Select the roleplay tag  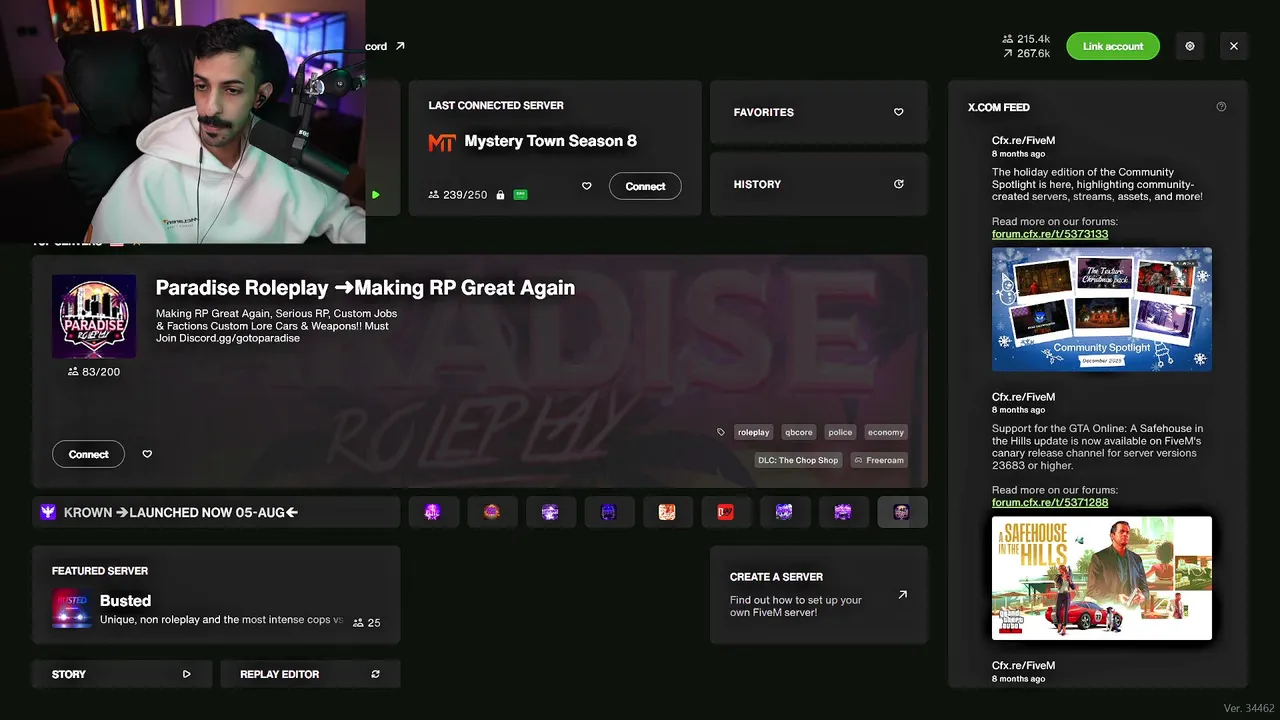point(753,432)
